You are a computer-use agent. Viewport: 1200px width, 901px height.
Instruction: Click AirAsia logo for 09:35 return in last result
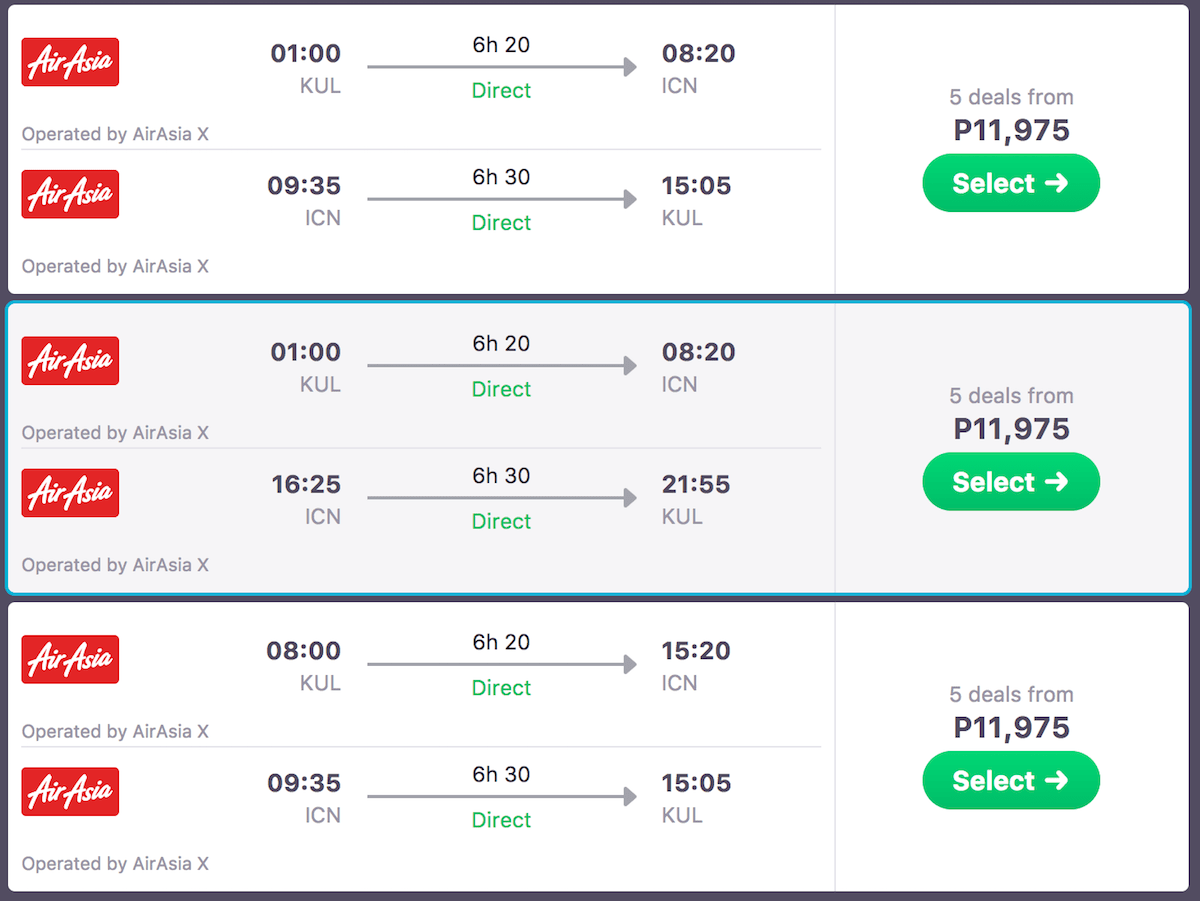(70, 791)
